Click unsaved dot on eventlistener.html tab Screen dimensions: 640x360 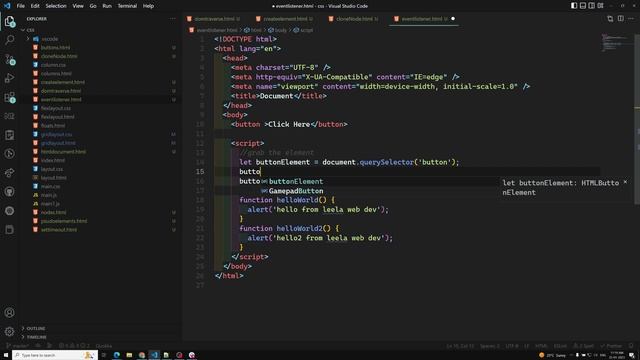453,19
